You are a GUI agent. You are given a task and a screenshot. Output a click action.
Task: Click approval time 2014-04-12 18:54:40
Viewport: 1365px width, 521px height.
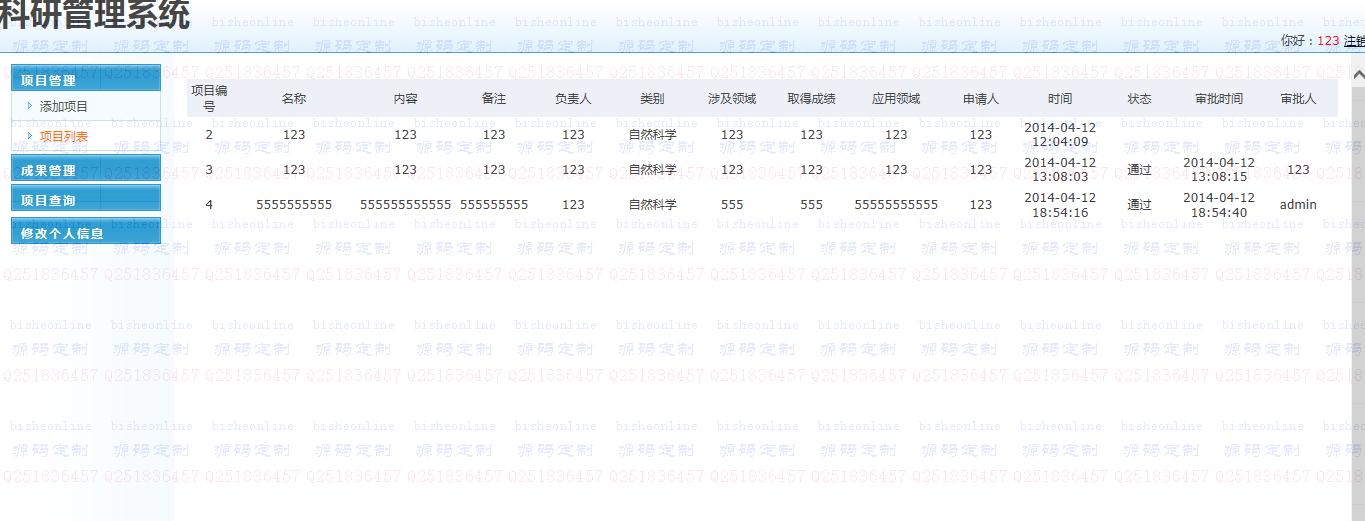pyautogui.click(x=1219, y=204)
